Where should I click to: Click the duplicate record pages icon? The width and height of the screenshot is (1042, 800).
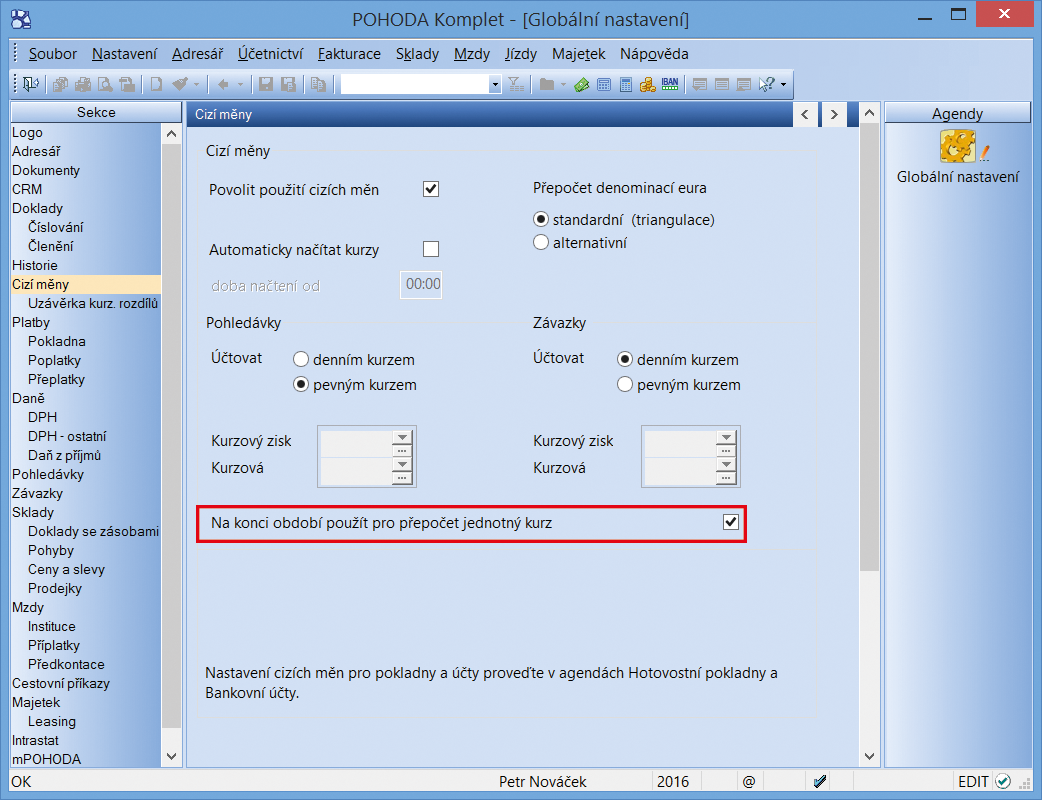coord(319,84)
